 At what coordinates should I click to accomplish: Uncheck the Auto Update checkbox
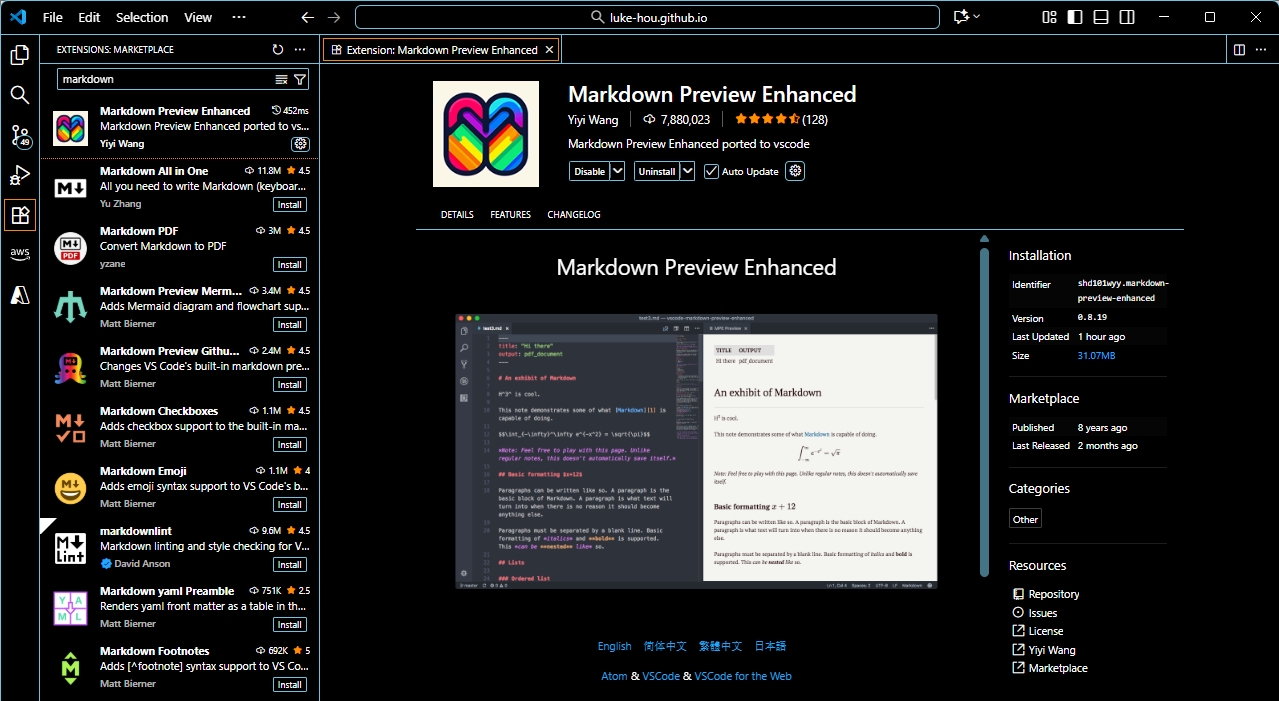(711, 171)
